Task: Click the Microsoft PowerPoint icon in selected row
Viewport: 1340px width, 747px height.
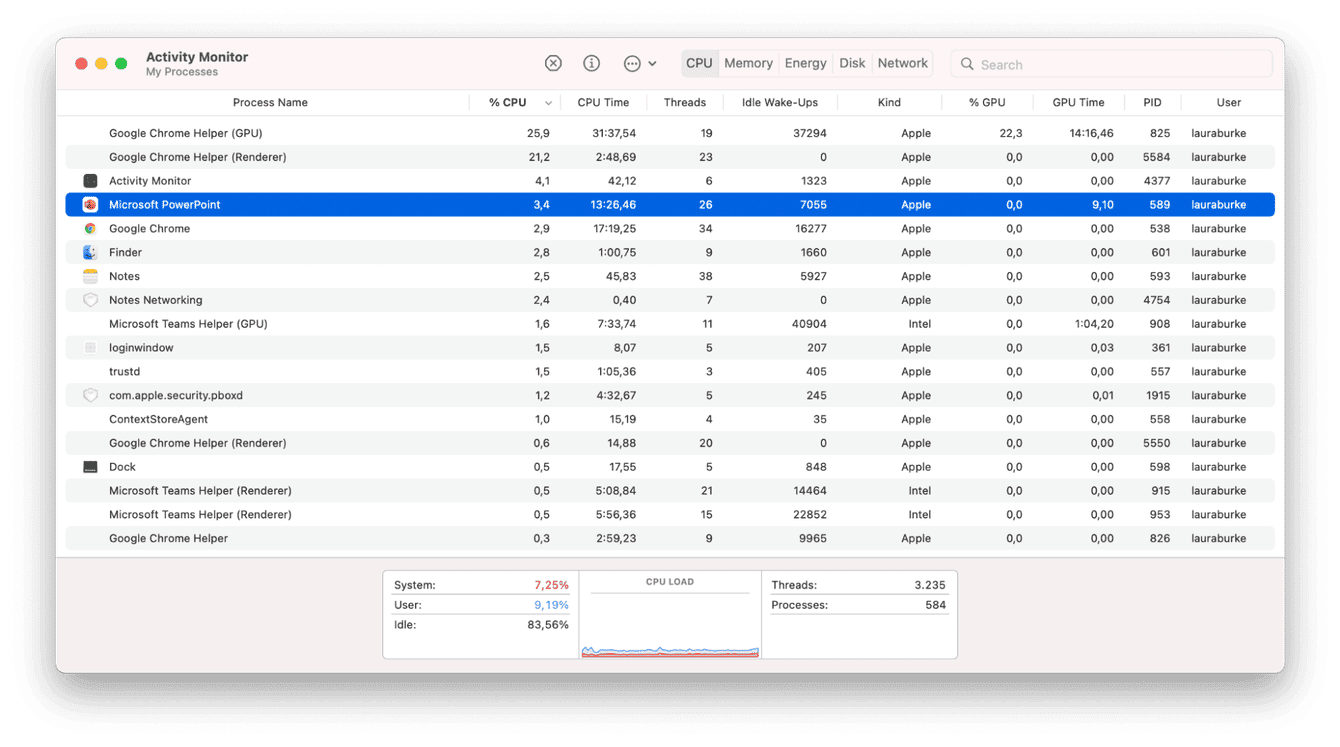Action: (x=90, y=205)
